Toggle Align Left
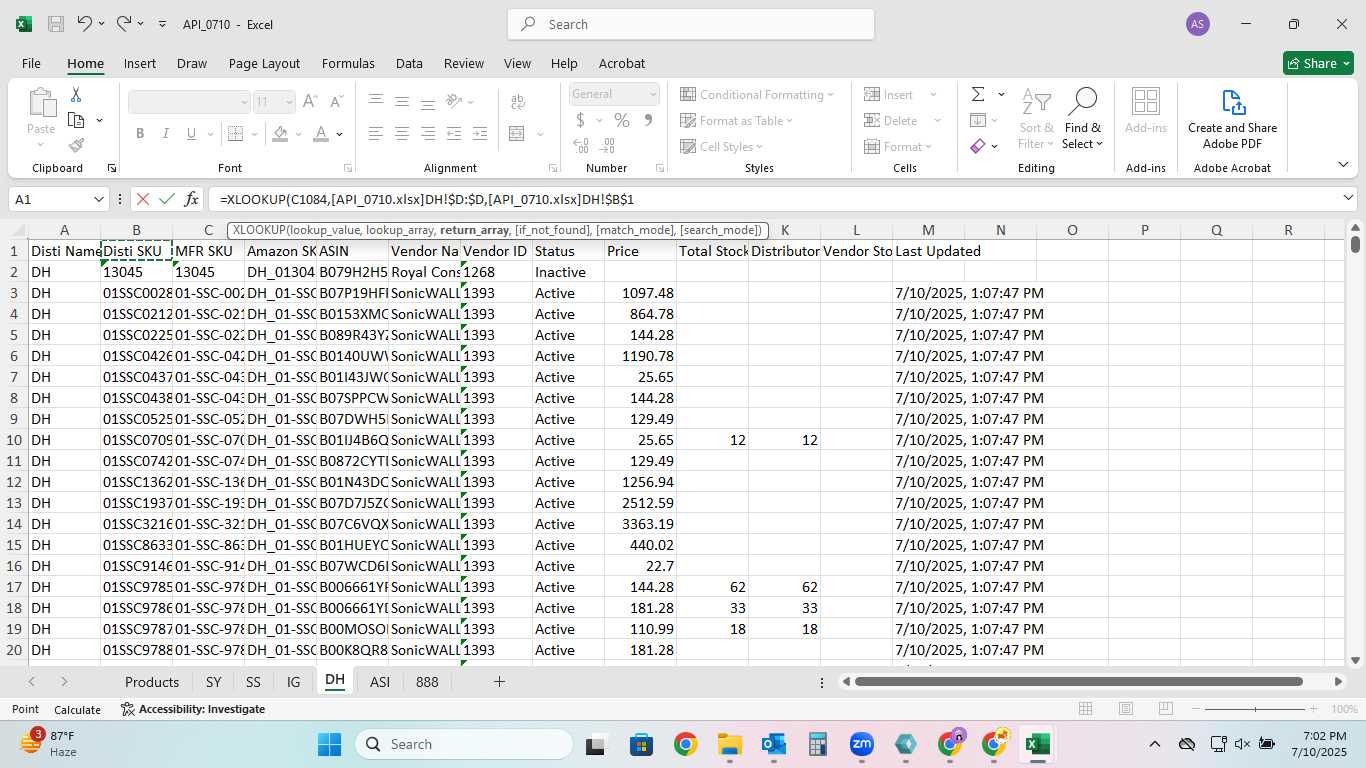Screen dimensions: 1366x768 click(x=376, y=133)
